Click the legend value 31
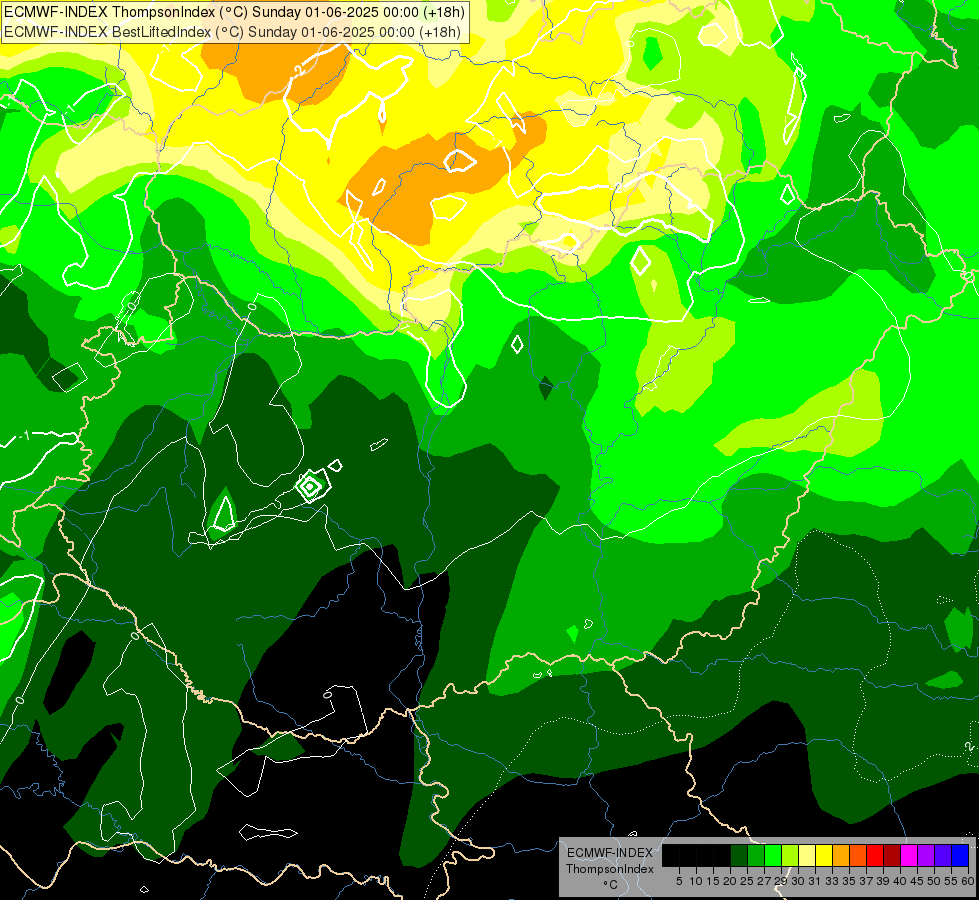979x900 pixels. pyautogui.click(x=815, y=881)
